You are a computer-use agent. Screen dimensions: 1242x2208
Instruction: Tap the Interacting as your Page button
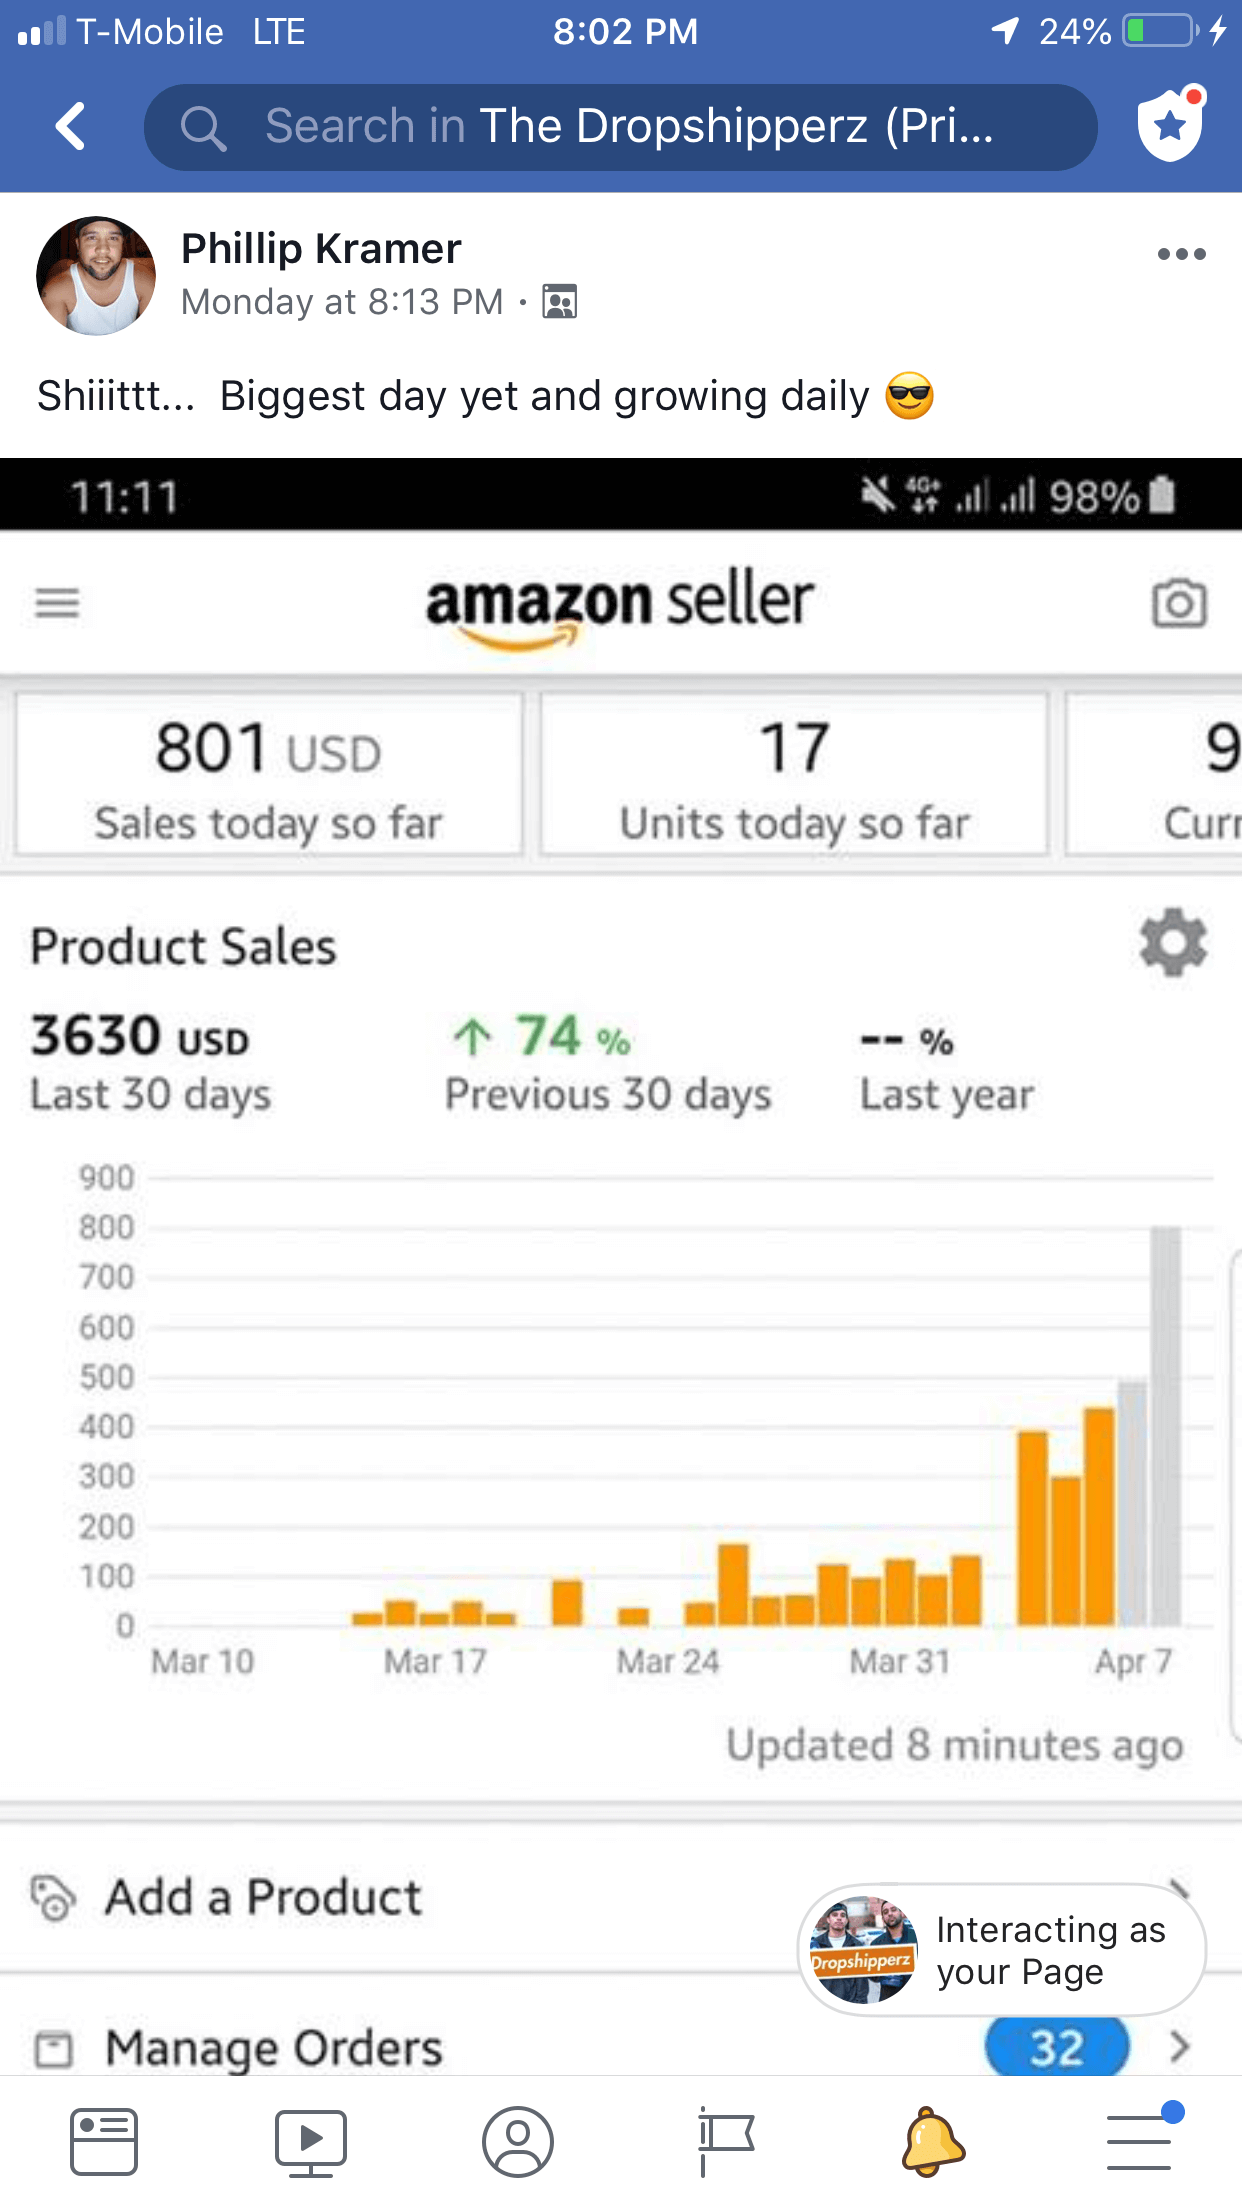(1001, 1950)
